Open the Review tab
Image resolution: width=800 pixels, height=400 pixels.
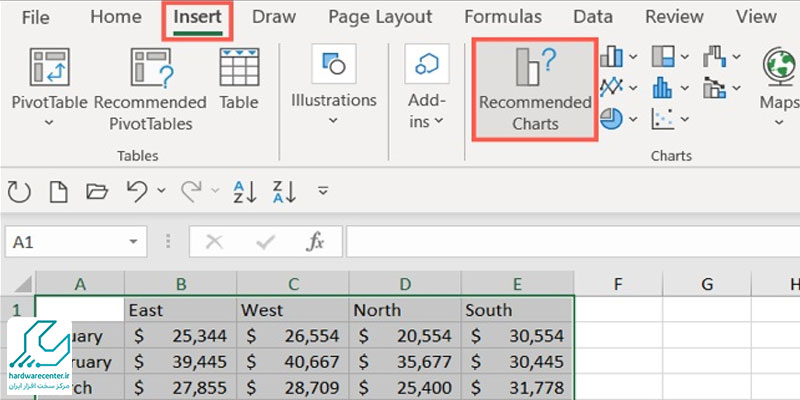pyautogui.click(x=675, y=17)
